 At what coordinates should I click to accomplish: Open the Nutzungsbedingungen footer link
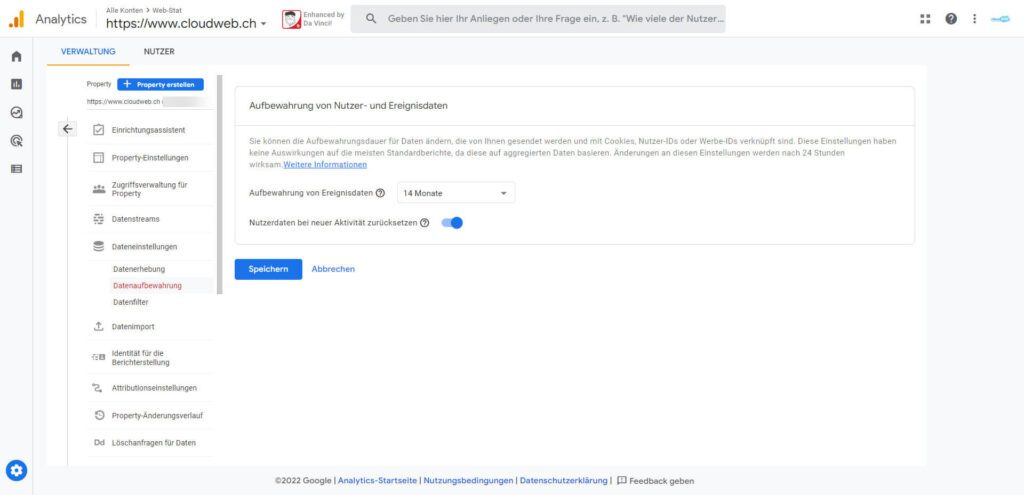468,481
